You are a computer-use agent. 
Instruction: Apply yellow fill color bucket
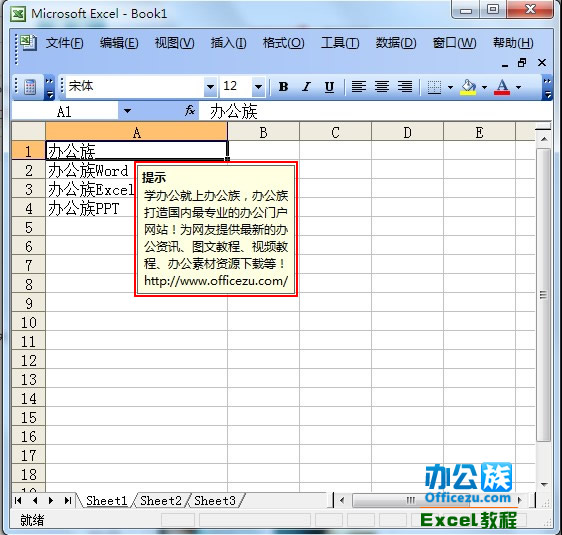[468, 87]
